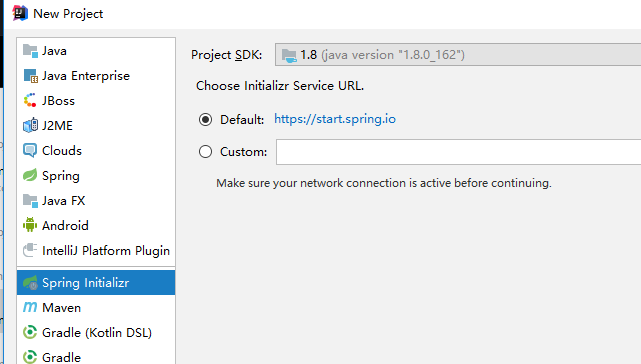This screenshot has width=641, height=364.
Task: Enable the Default service URL radio button
Action: 205,119
